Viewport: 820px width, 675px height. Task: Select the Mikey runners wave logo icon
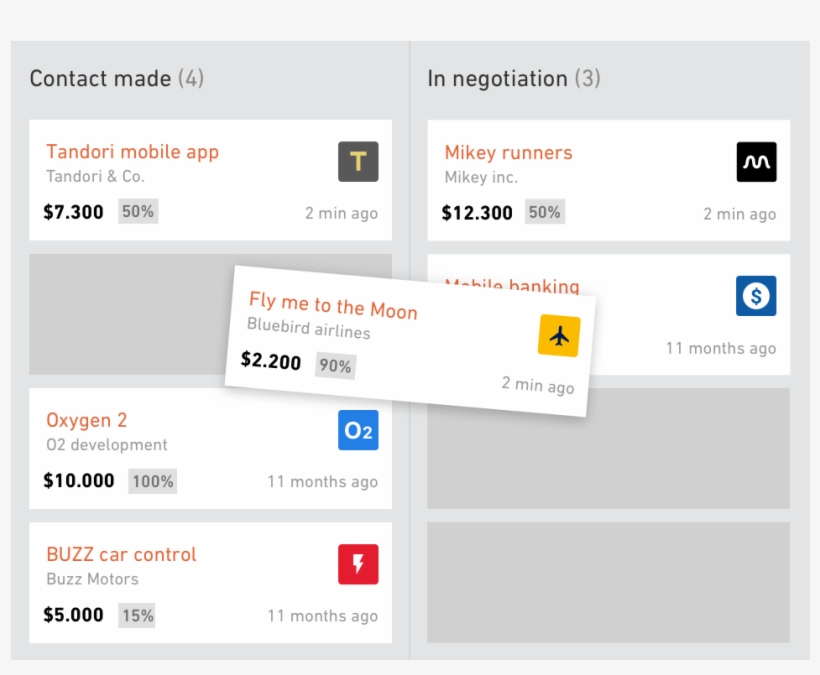click(756, 161)
